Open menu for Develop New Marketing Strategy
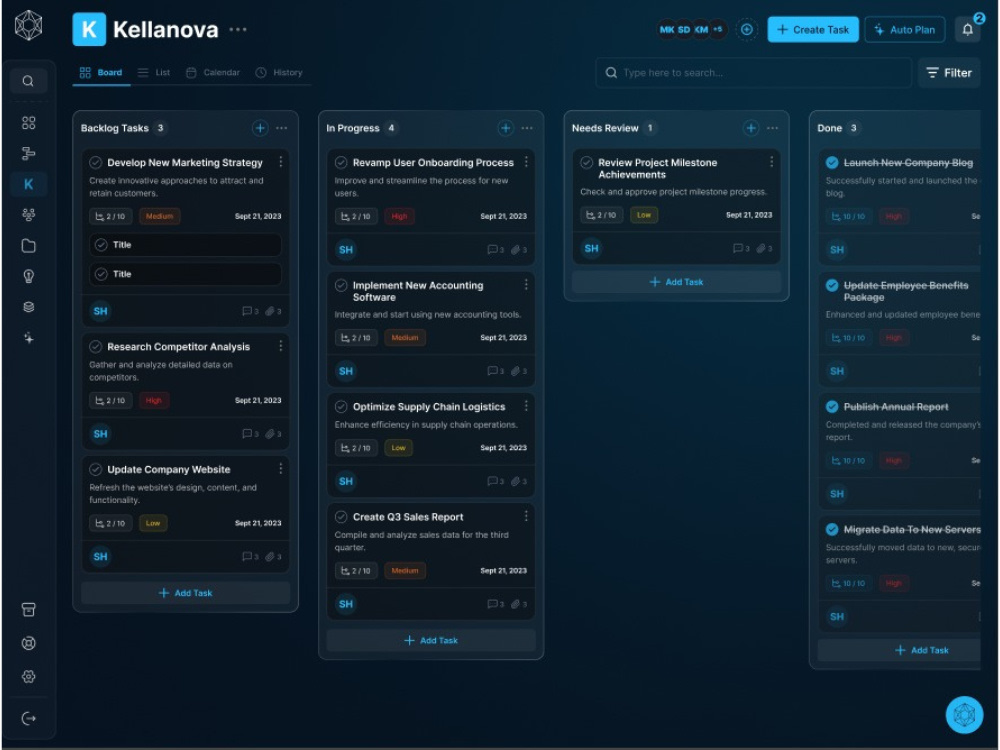Screen dimensions: 1000x750 click(x=281, y=162)
